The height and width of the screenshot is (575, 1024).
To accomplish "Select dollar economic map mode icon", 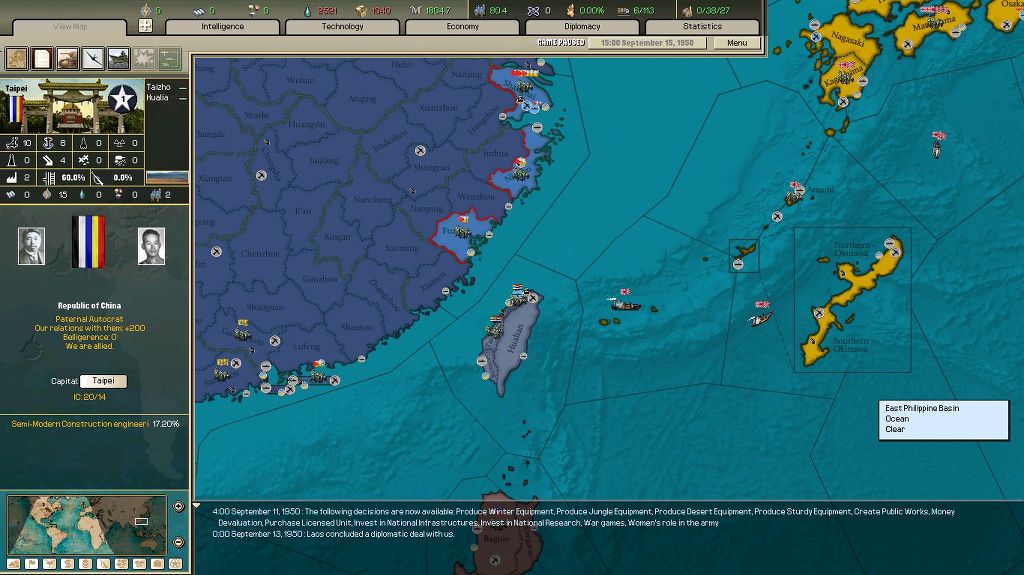I will click(x=67, y=563).
